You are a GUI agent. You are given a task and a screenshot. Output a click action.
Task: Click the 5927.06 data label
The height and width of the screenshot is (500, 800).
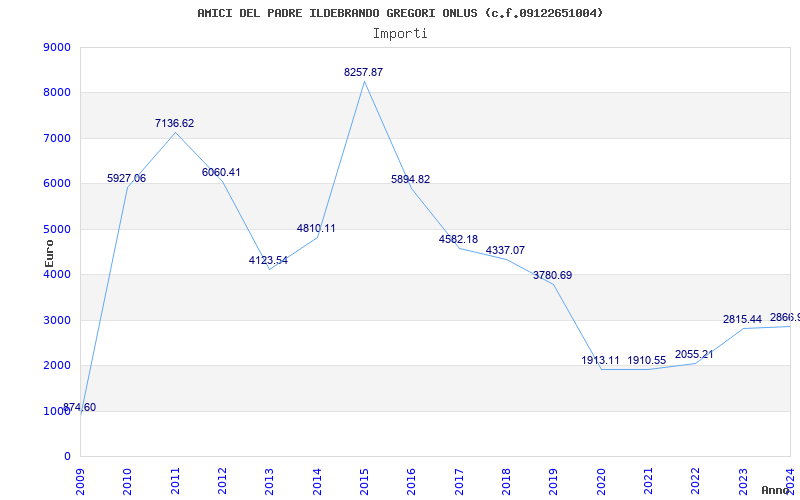tap(127, 179)
